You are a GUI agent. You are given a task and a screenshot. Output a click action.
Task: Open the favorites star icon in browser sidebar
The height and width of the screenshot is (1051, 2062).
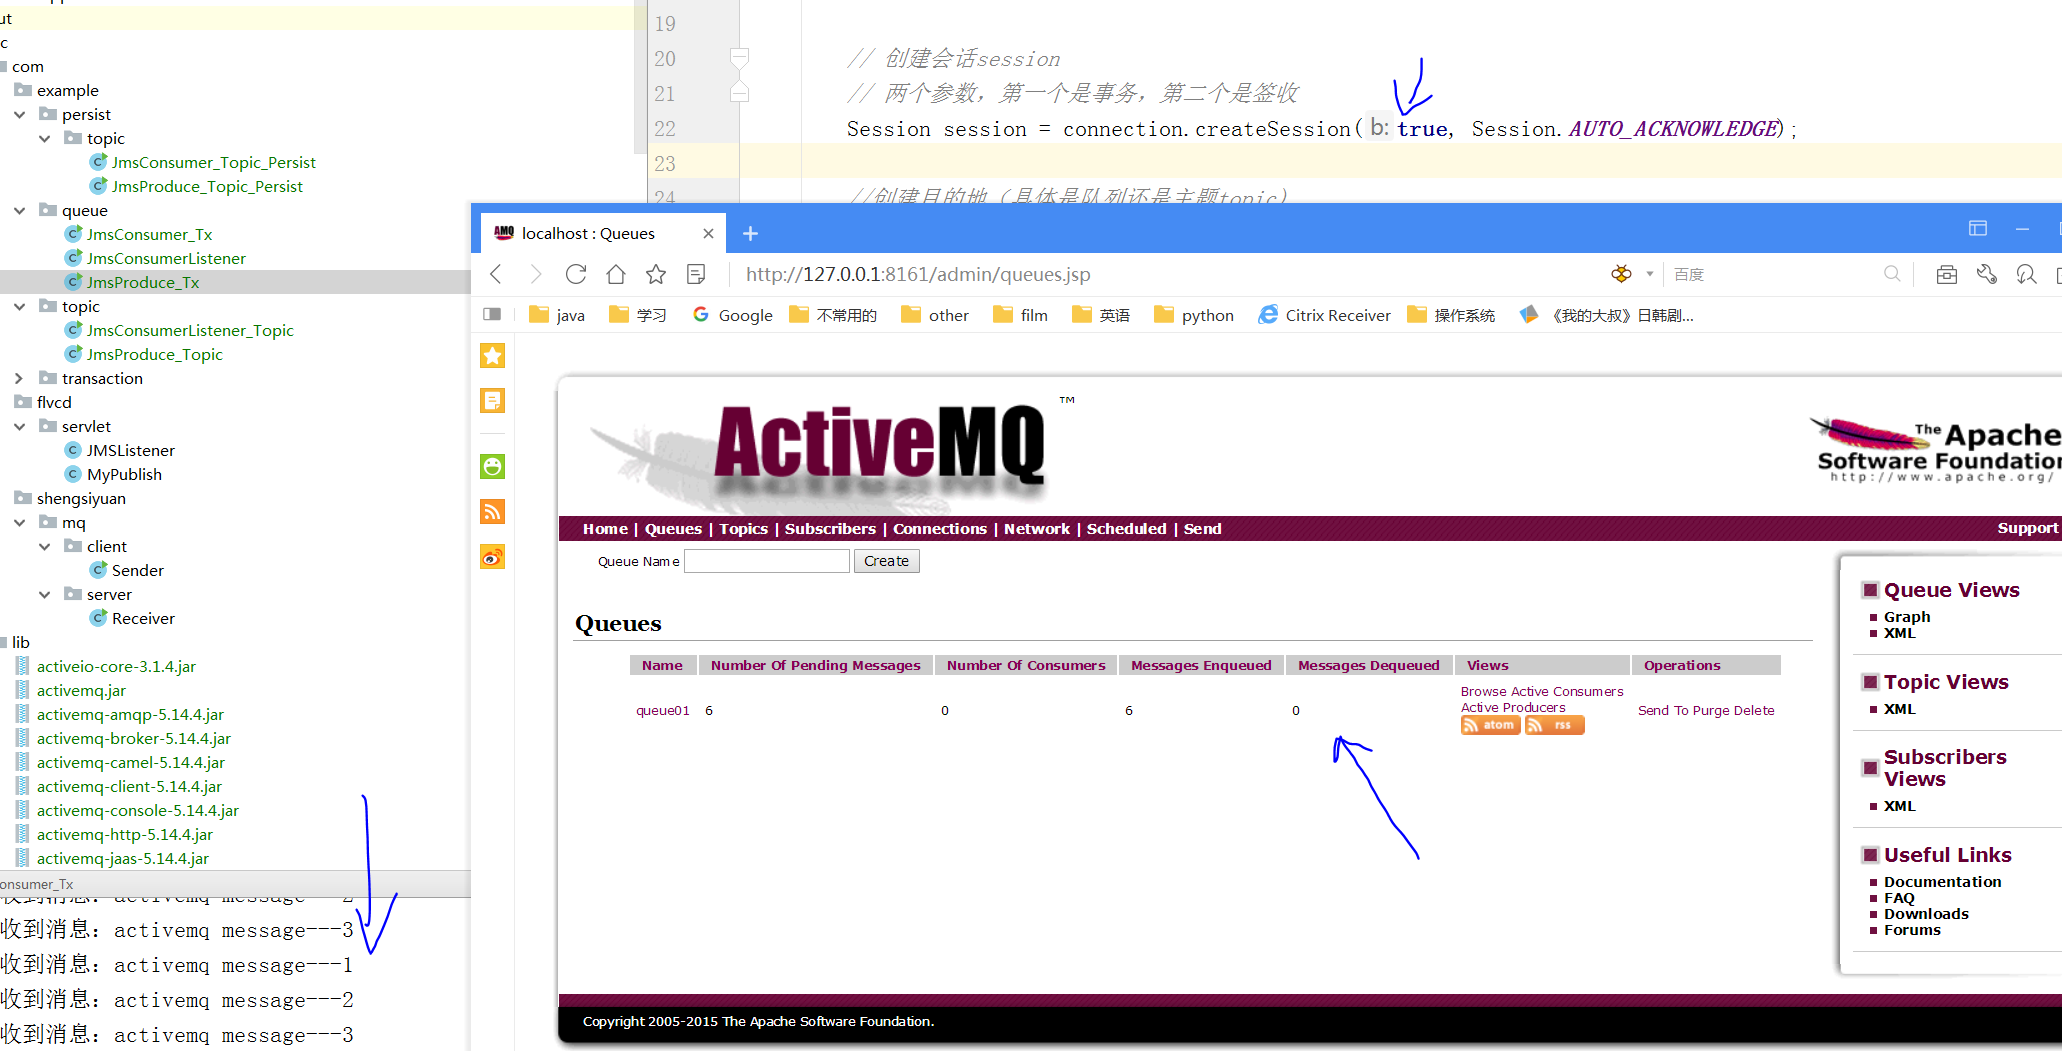pyautogui.click(x=492, y=355)
